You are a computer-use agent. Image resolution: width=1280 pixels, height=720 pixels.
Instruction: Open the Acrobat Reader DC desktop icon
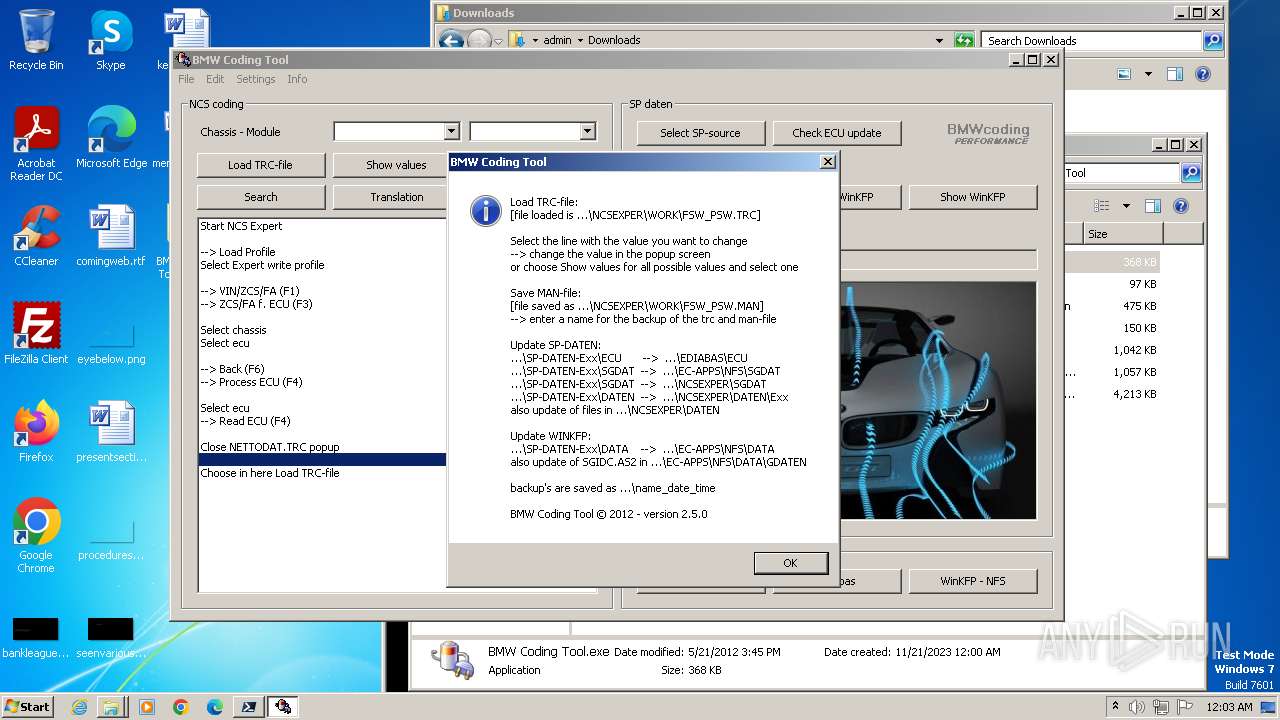[36, 144]
